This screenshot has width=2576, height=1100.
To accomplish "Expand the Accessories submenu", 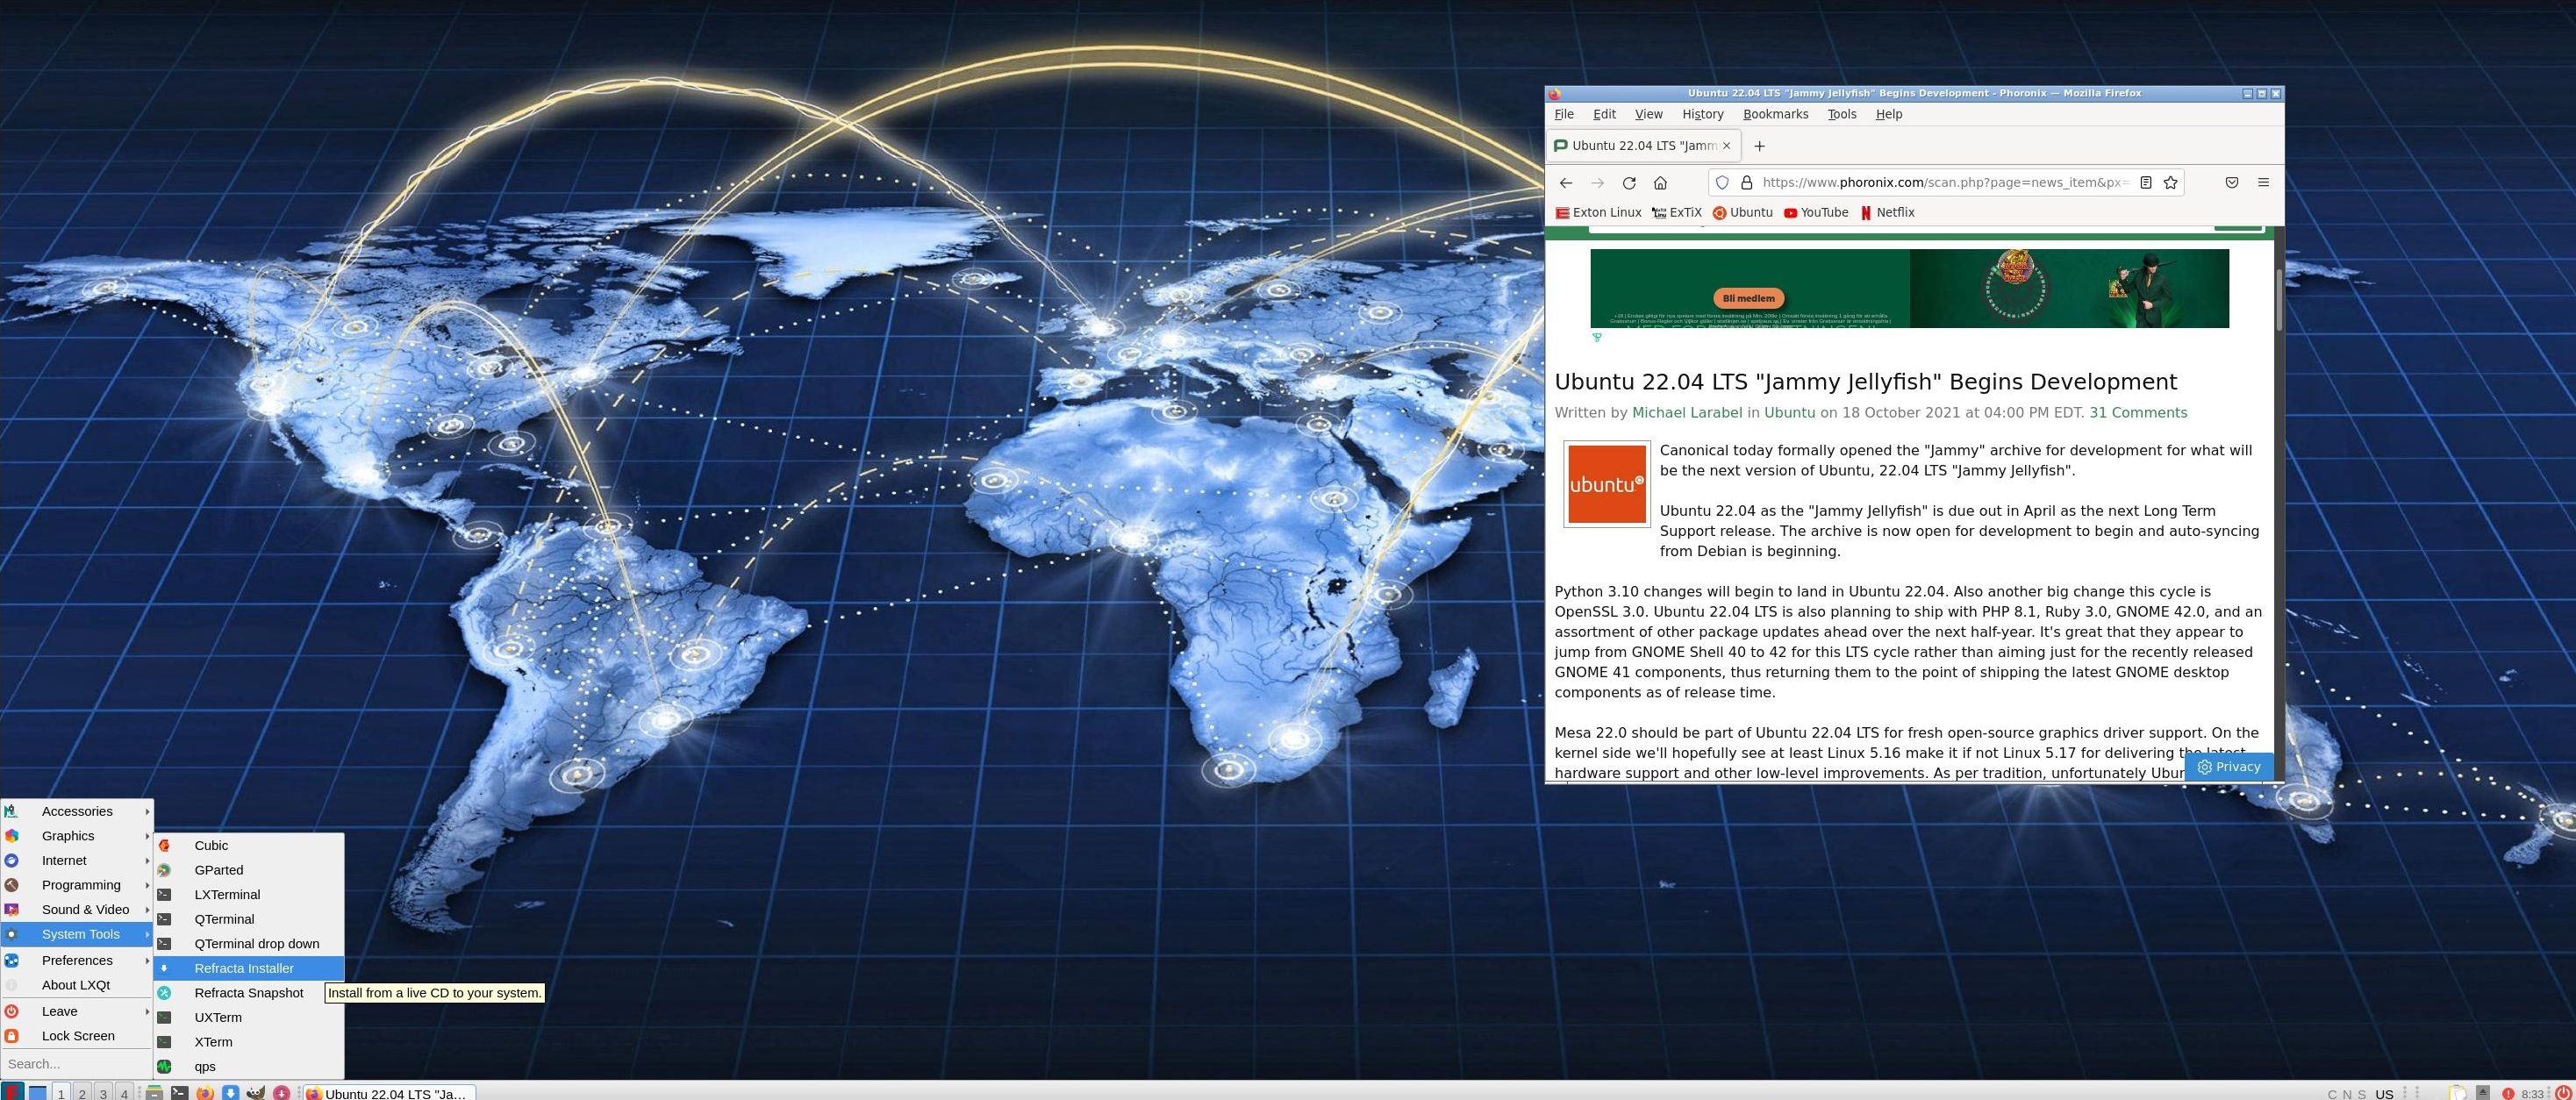I will 77,811.
